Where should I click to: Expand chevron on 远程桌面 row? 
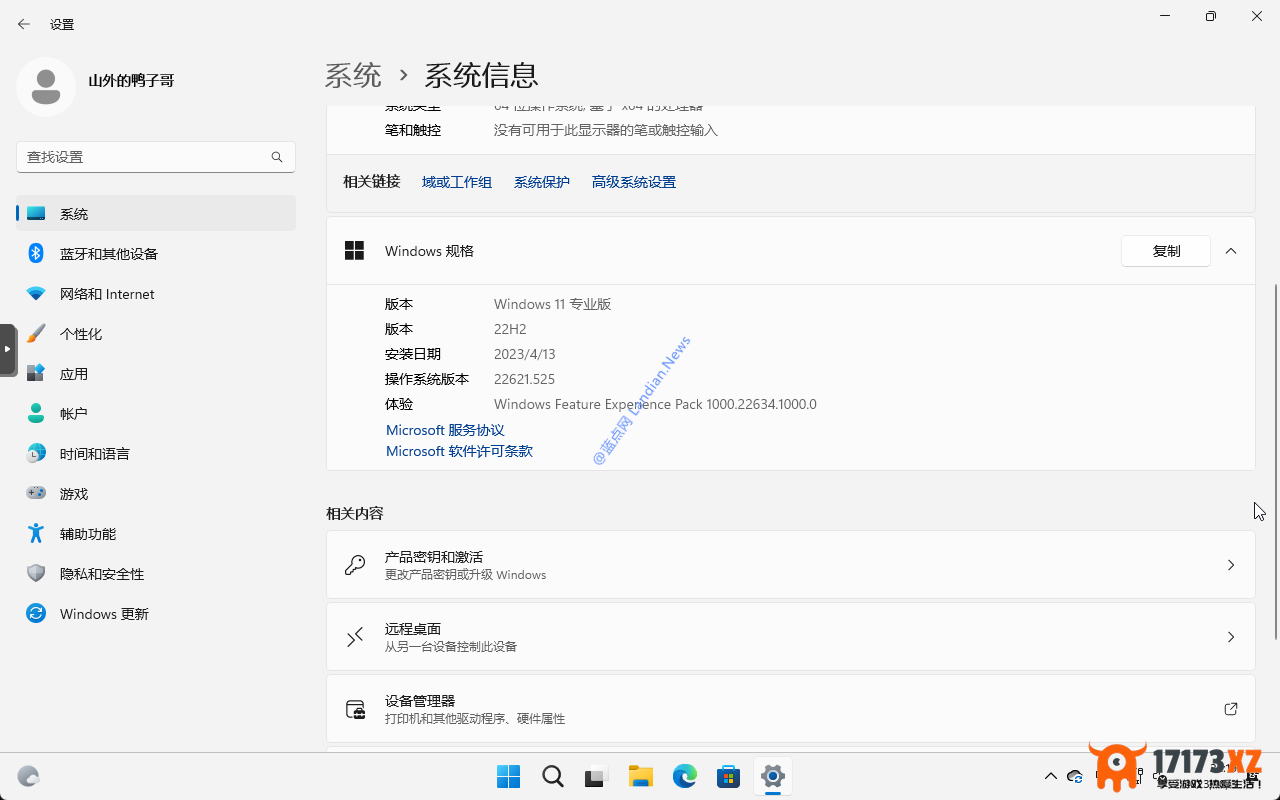click(x=1231, y=637)
